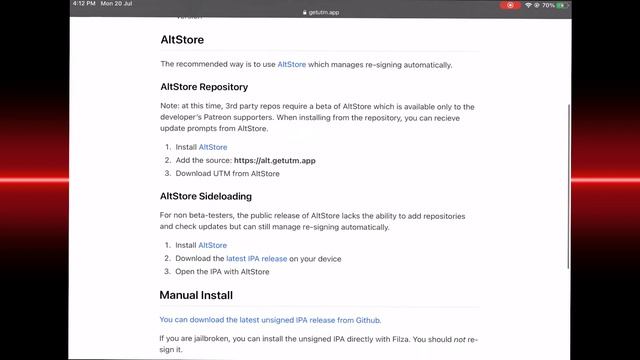
Task: Open AltStore link under AltStore Sideloading steps
Action: click(x=212, y=245)
